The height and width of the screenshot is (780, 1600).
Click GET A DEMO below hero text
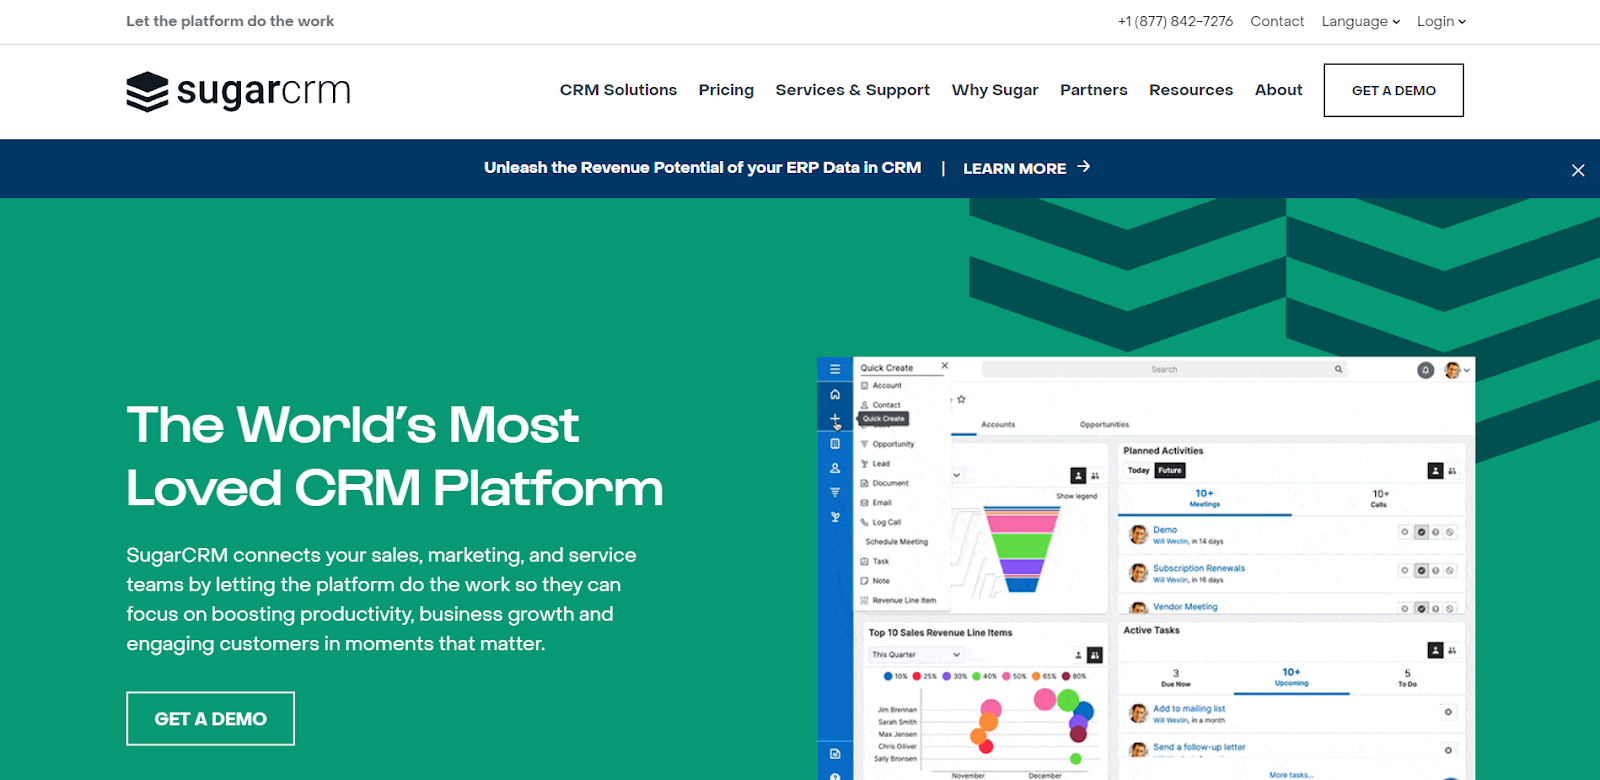point(210,718)
